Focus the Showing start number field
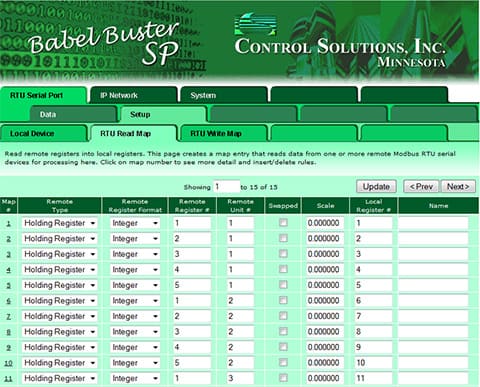 pos(227,187)
